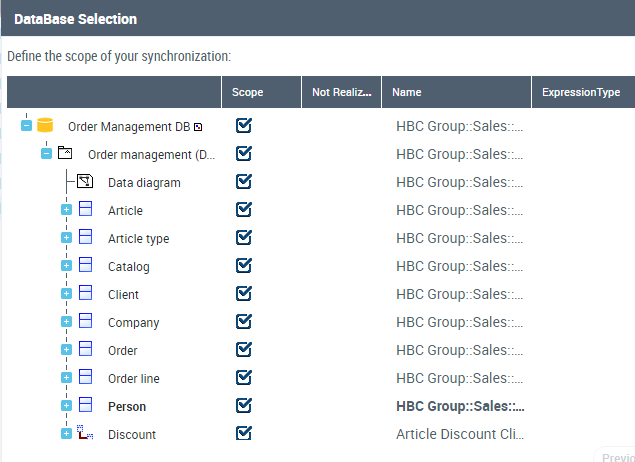Click the Previous button
This screenshot has width=635, height=462.
pos(616,457)
